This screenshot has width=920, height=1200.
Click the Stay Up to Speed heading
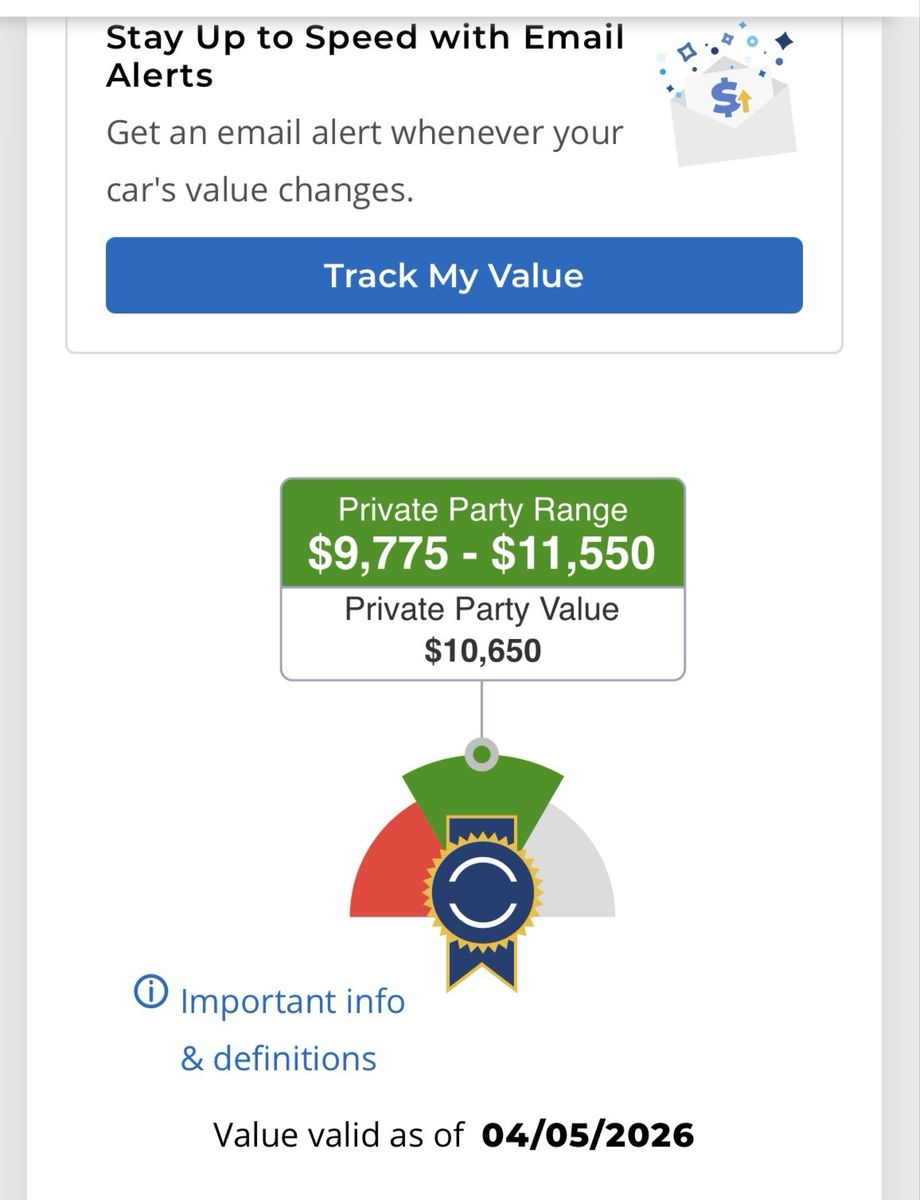click(365, 56)
